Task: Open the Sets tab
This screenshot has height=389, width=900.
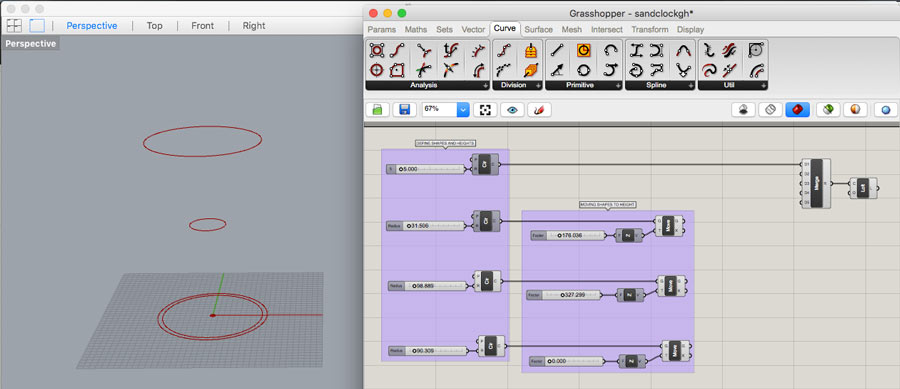Action: pyautogui.click(x=444, y=29)
